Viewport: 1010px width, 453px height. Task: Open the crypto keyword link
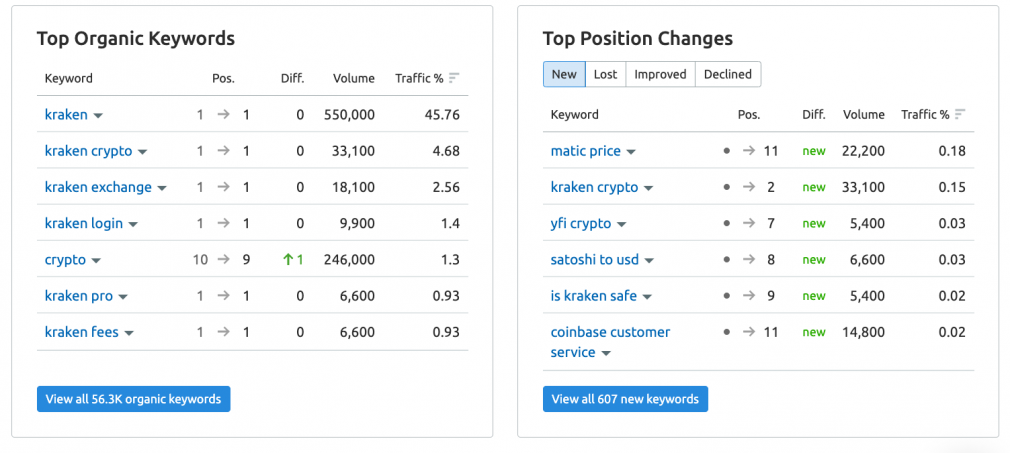[65, 260]
